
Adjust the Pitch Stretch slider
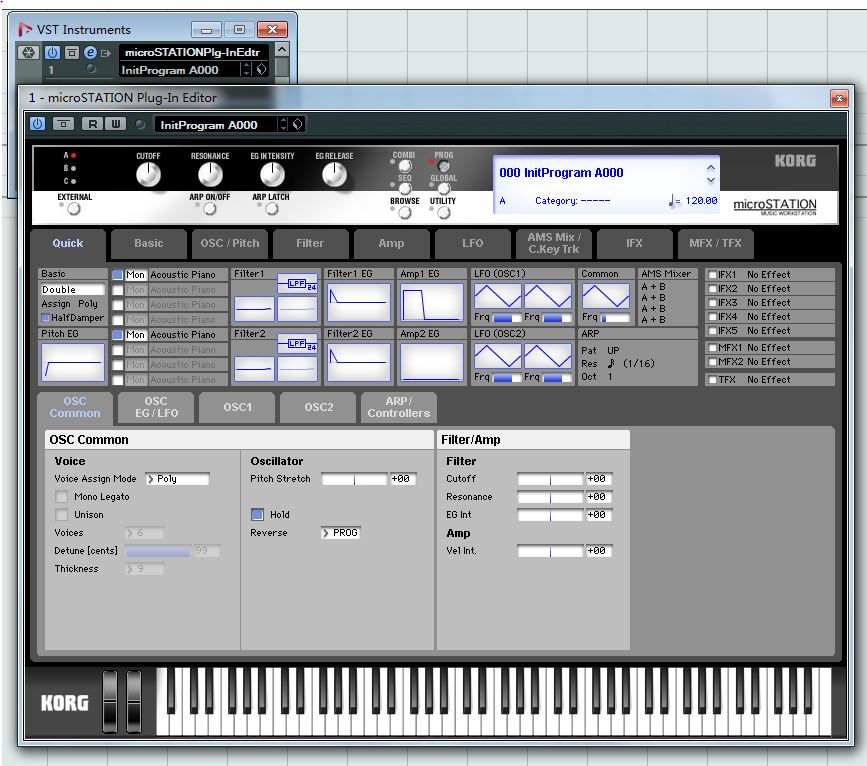[354, 479]
